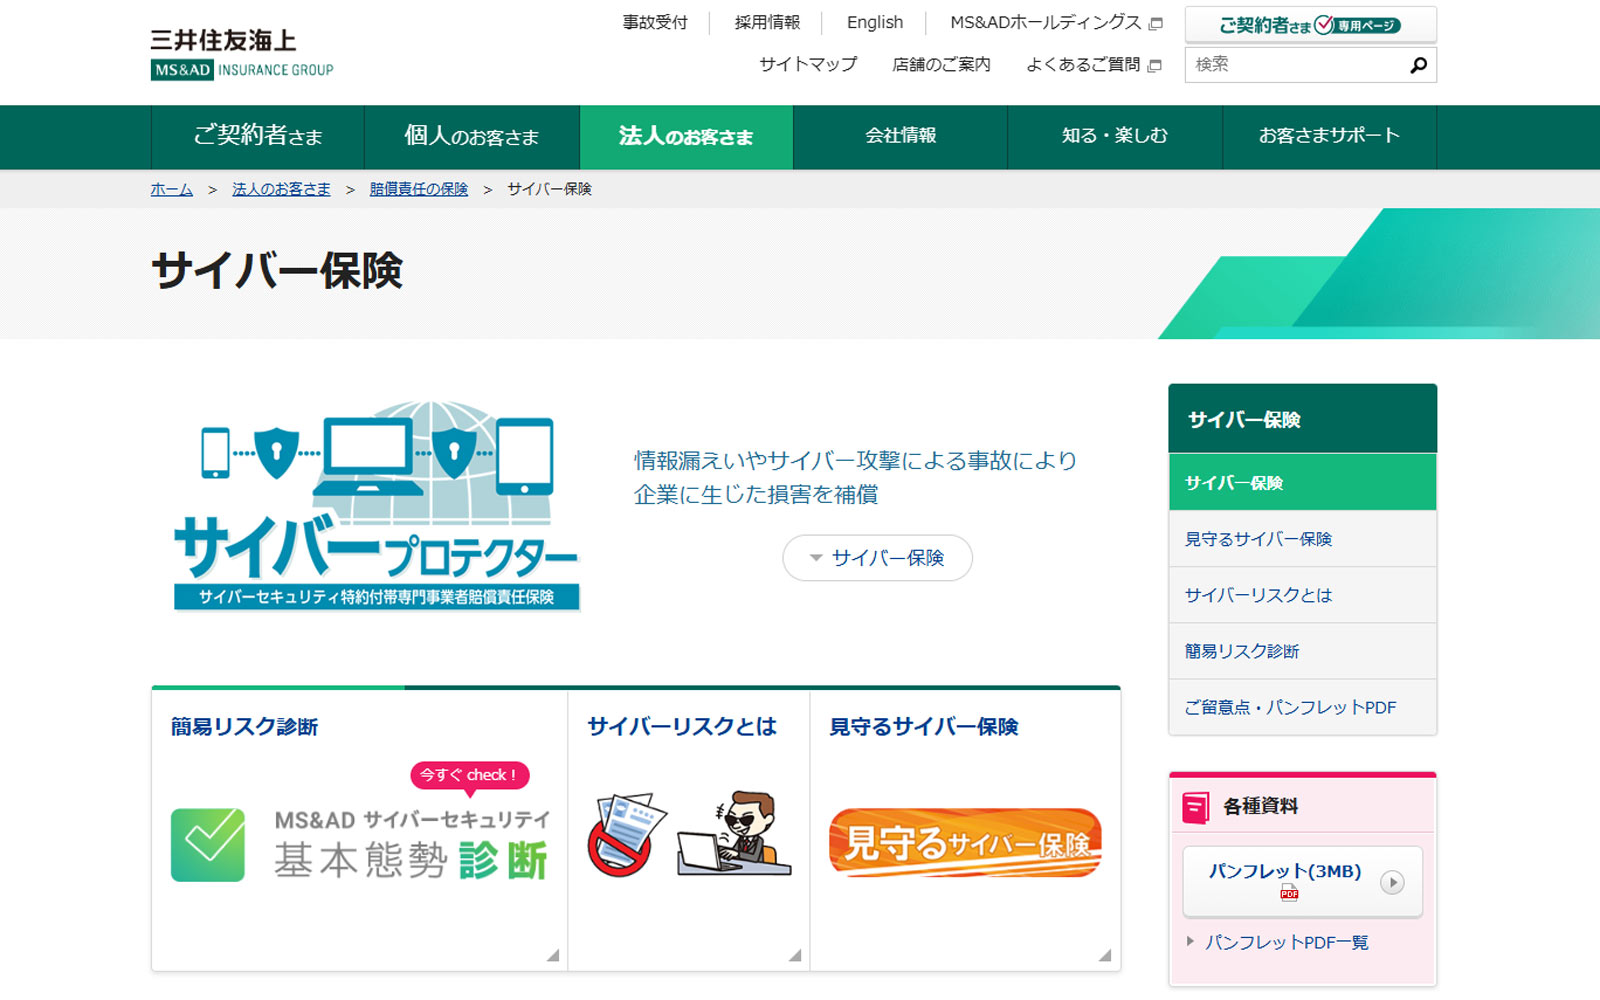Click the red book icon by 各種資料
1600x1000 pixels.
click(1195, 807)
